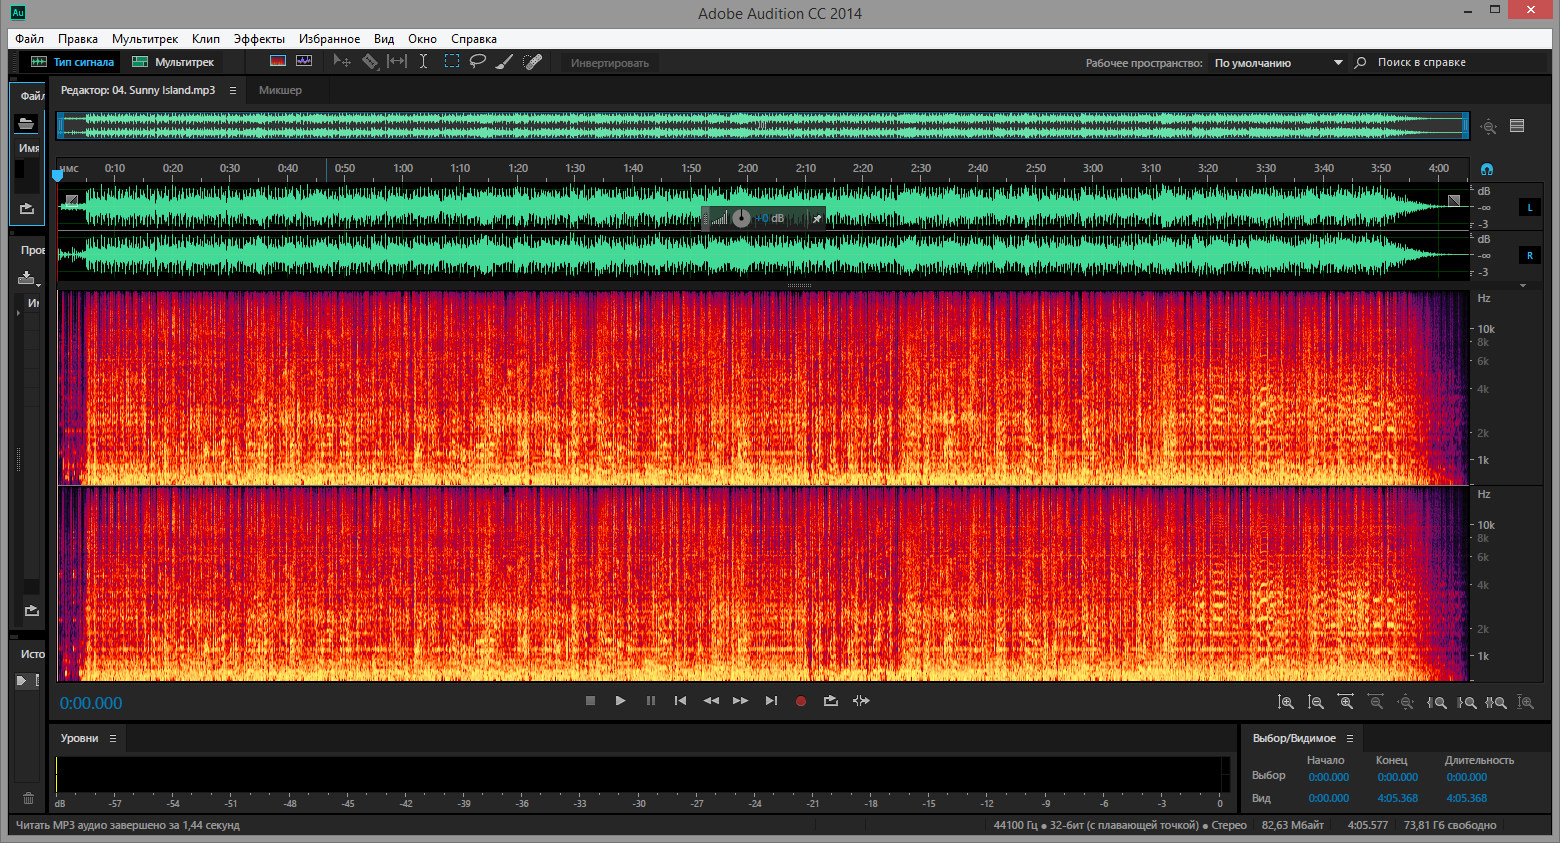Toggle the right channel R button

coord(1530,255)
